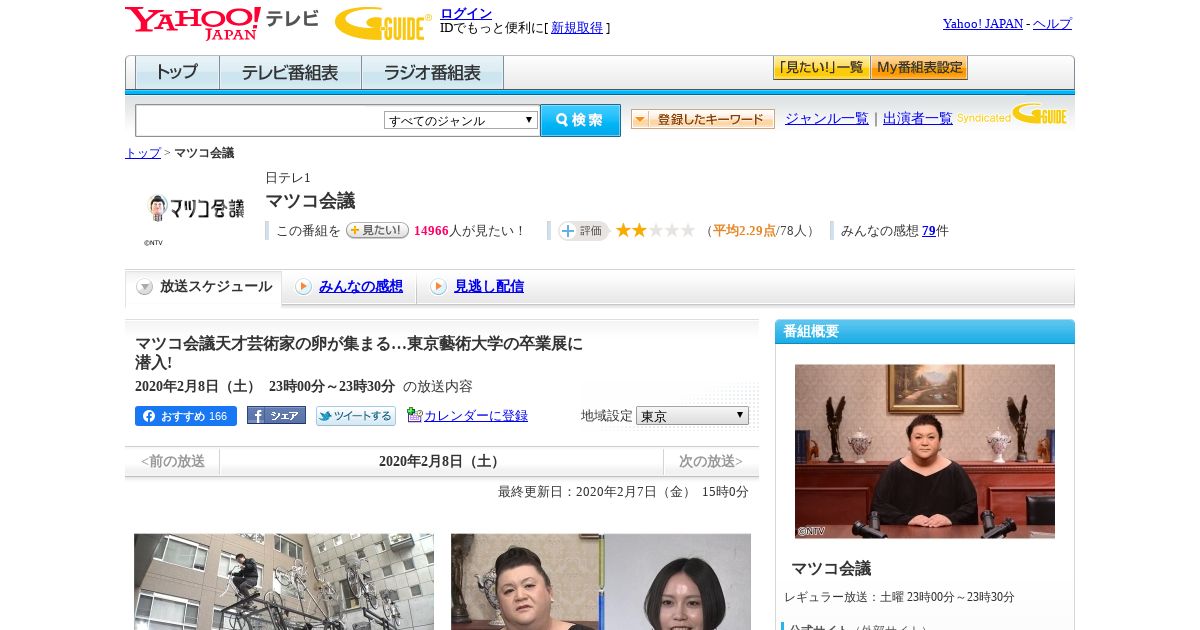Open the ラジオ番組表 tab
1200x630 pixels.
432,73
